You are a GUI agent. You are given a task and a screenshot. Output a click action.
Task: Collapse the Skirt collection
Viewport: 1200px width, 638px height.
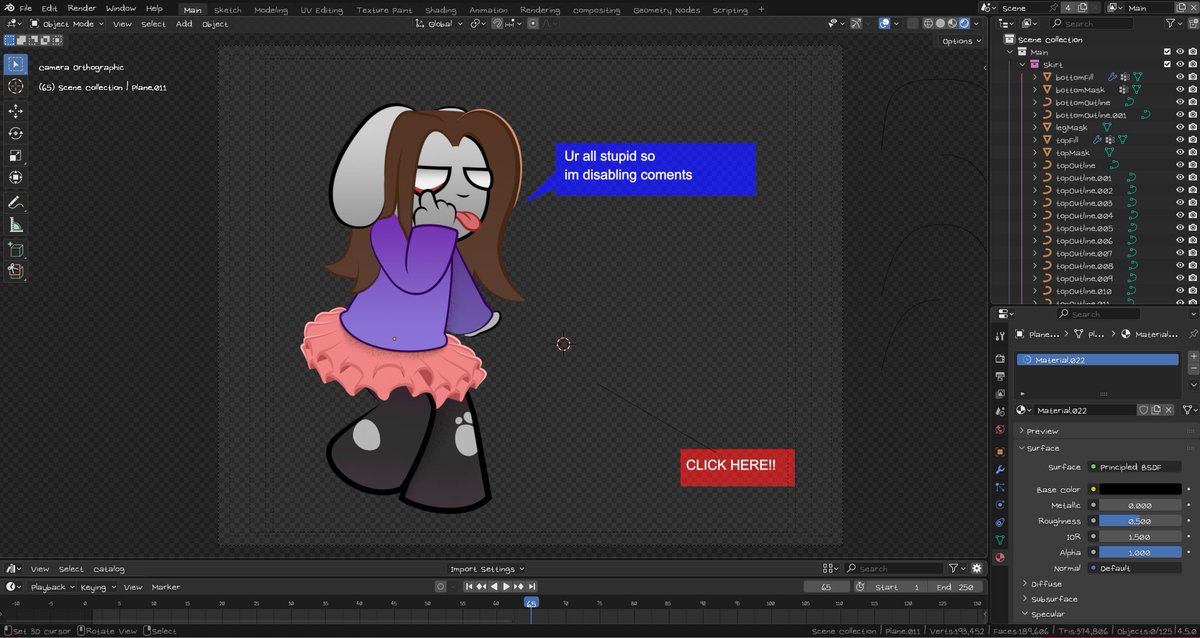point(1023,64)
